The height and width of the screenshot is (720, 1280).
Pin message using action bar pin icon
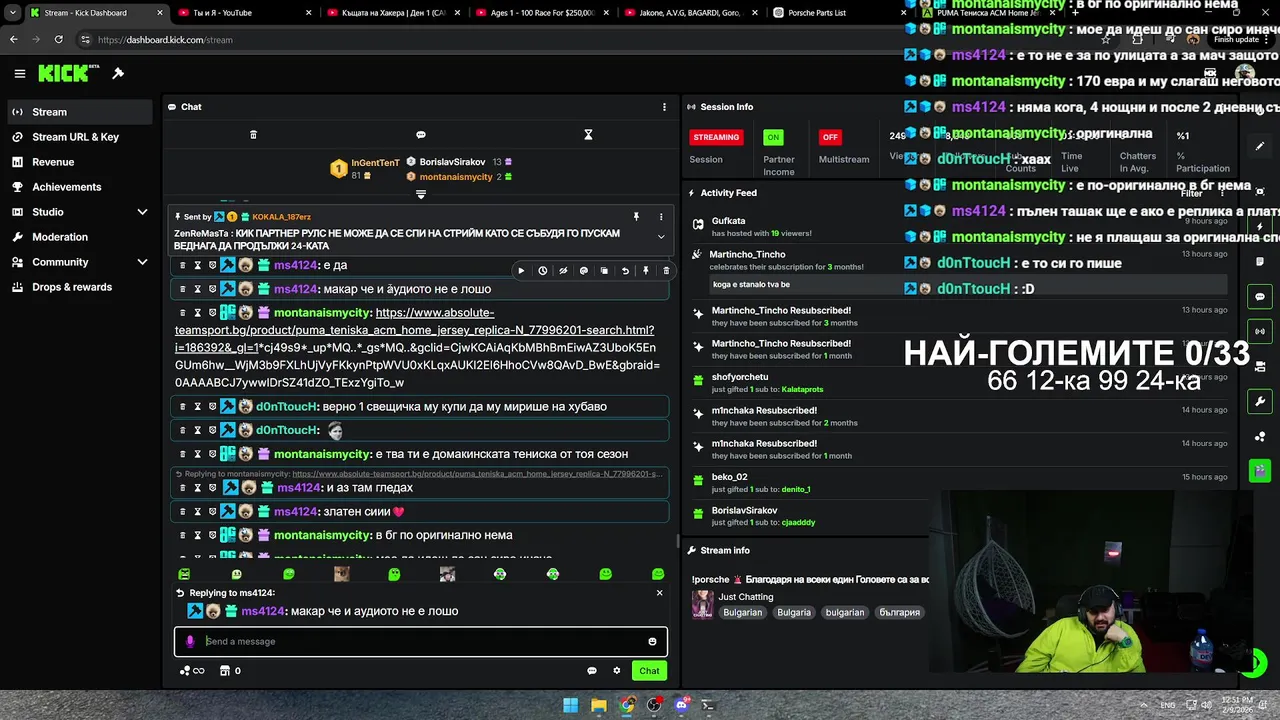tap(646, 270)
